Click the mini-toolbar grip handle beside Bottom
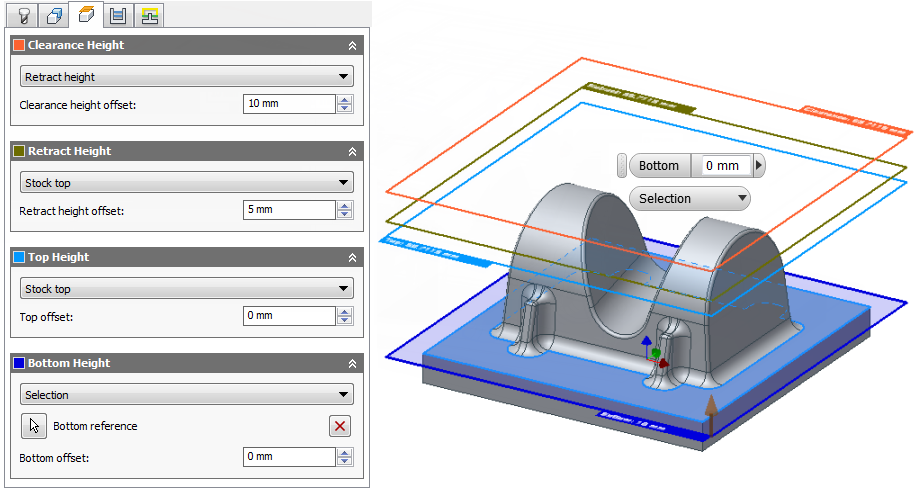914x488 pixels. click(622, 166)
